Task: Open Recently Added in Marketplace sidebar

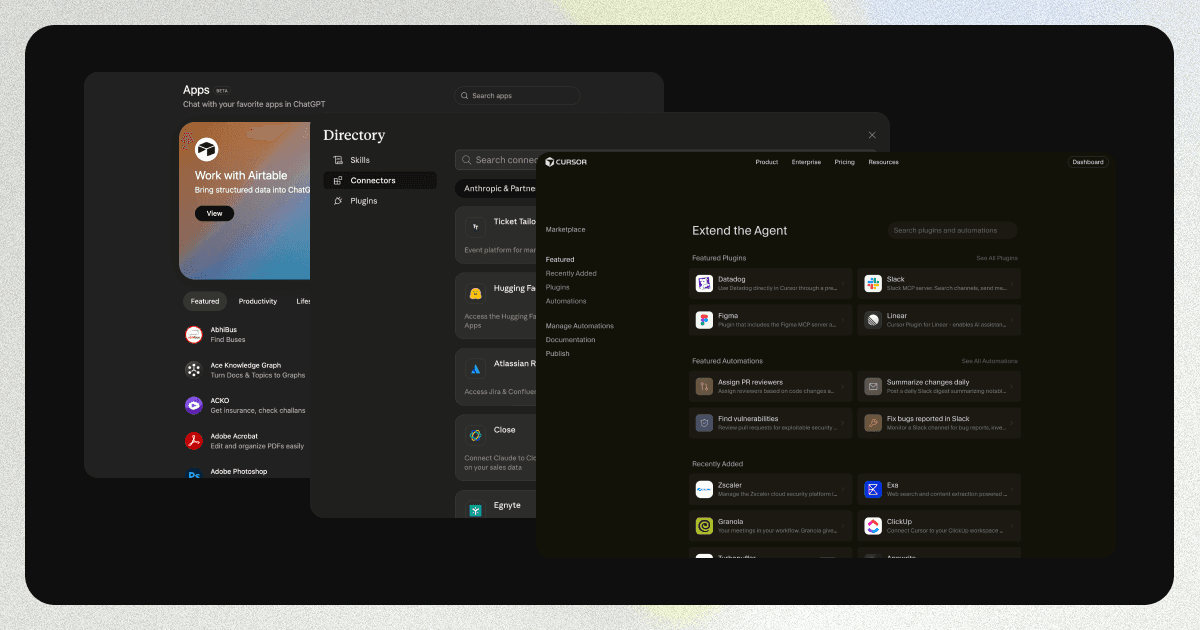Action: (x=571, y=273)
